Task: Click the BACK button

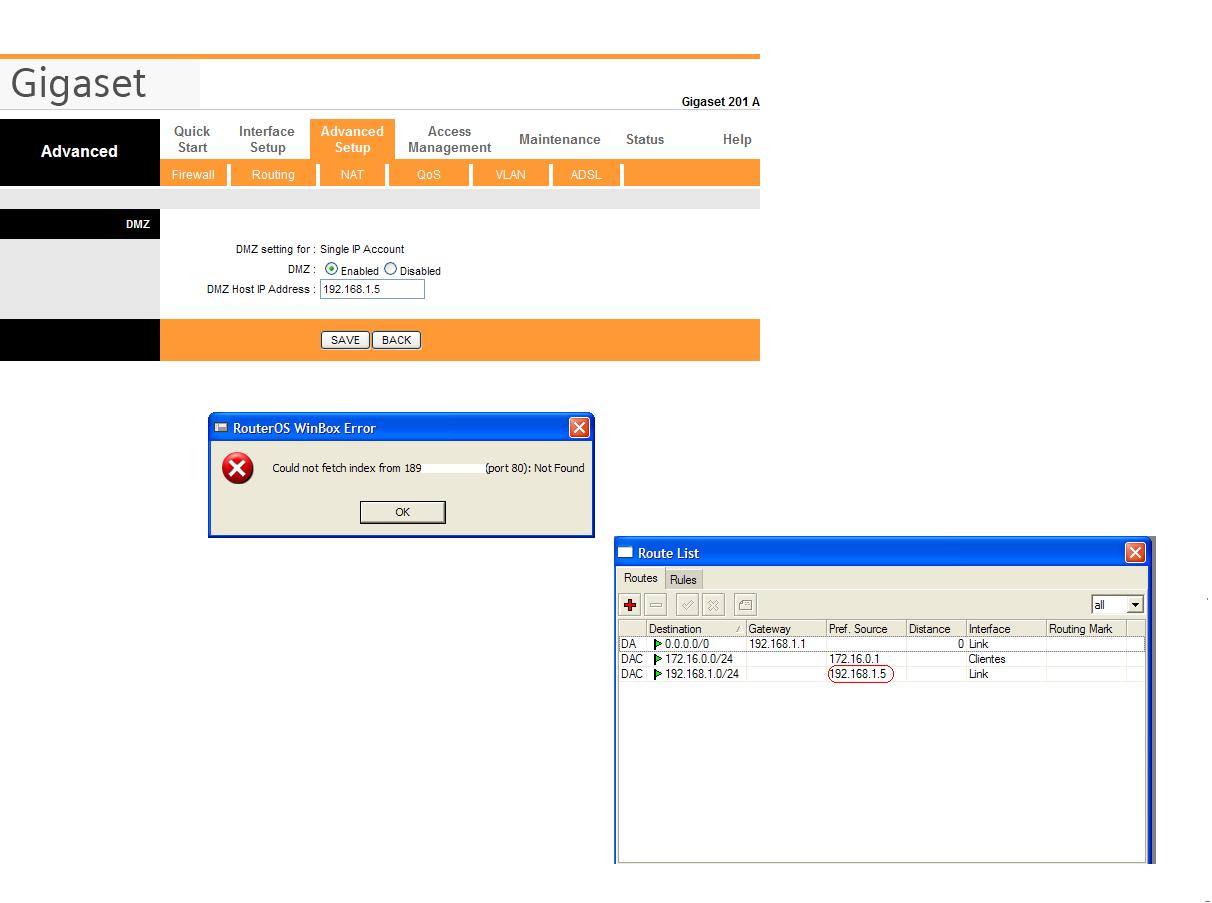Action: click(x=396, y=340)
